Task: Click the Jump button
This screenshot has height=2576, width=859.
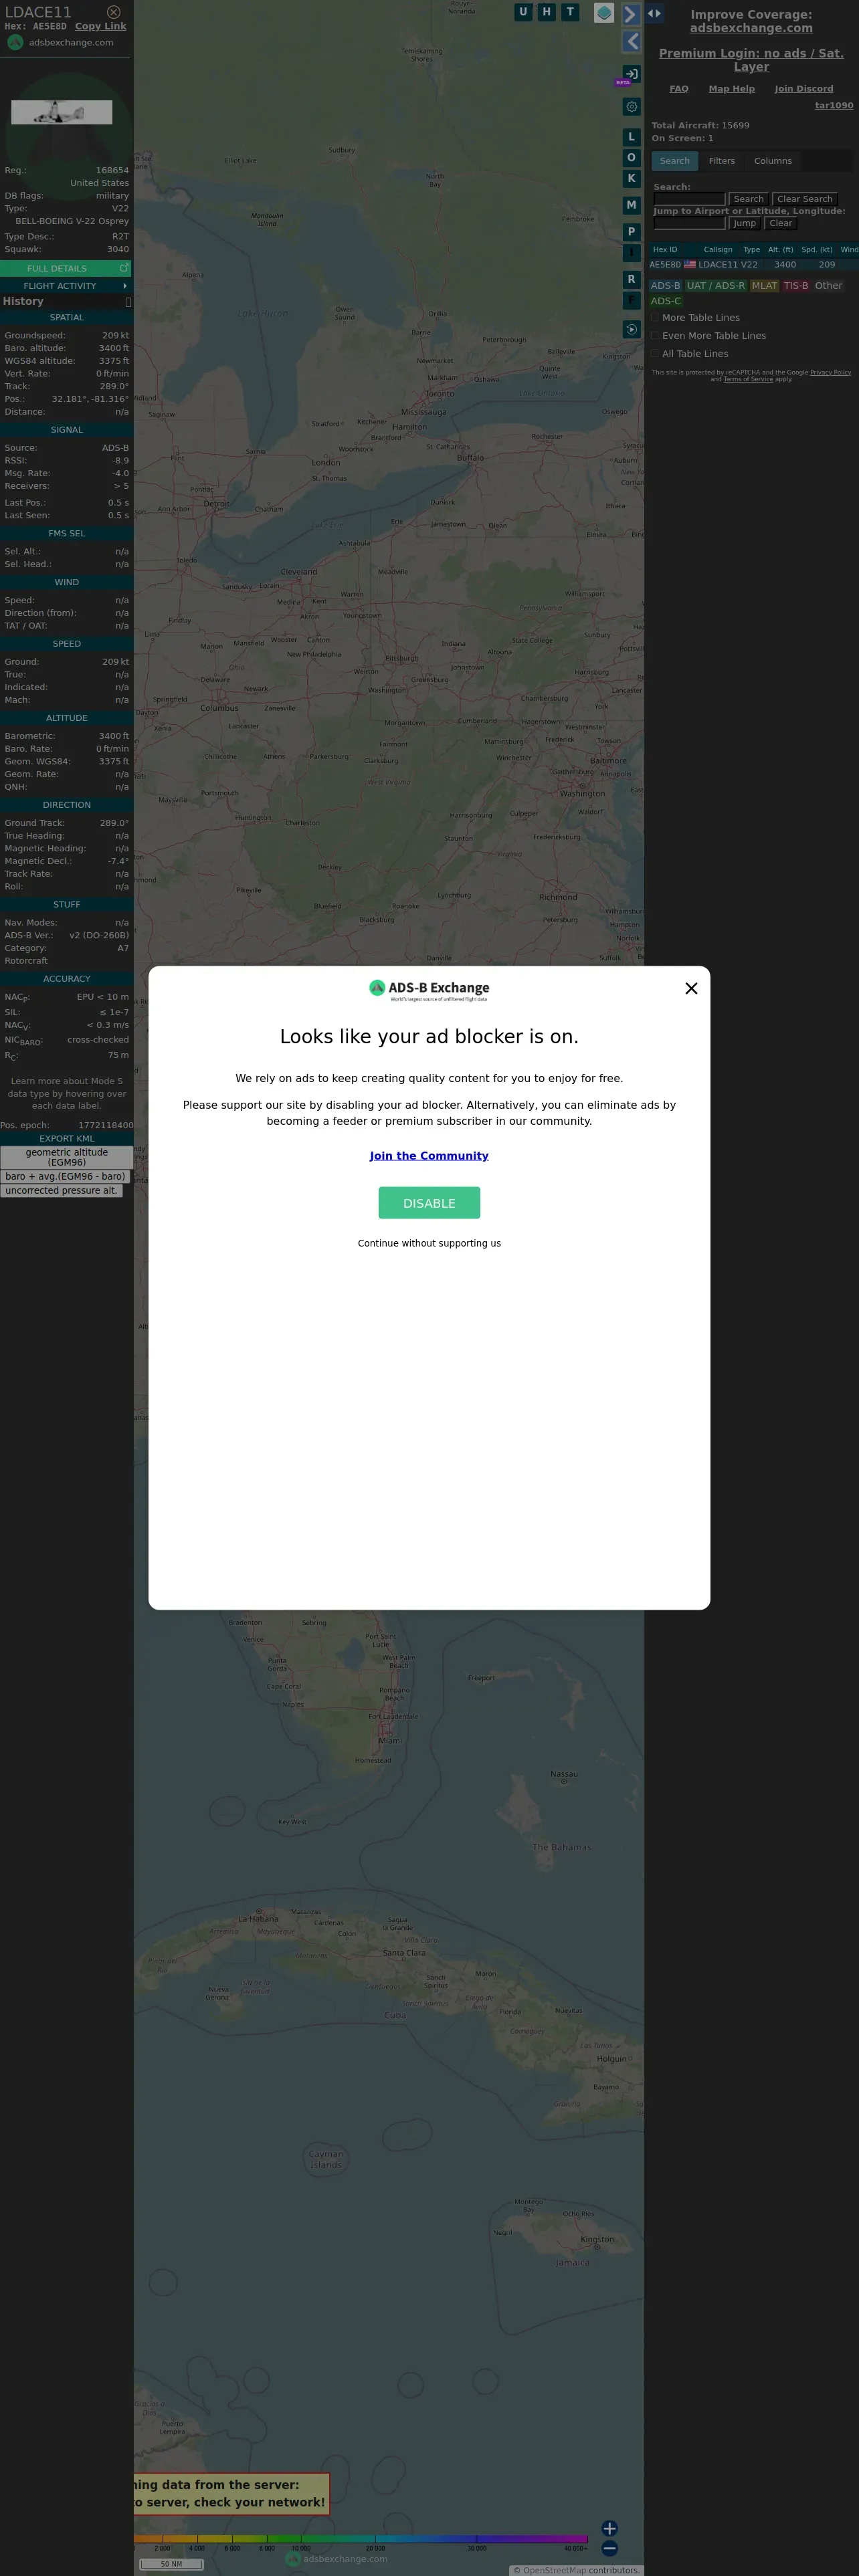Action: (x=745, y=223)
